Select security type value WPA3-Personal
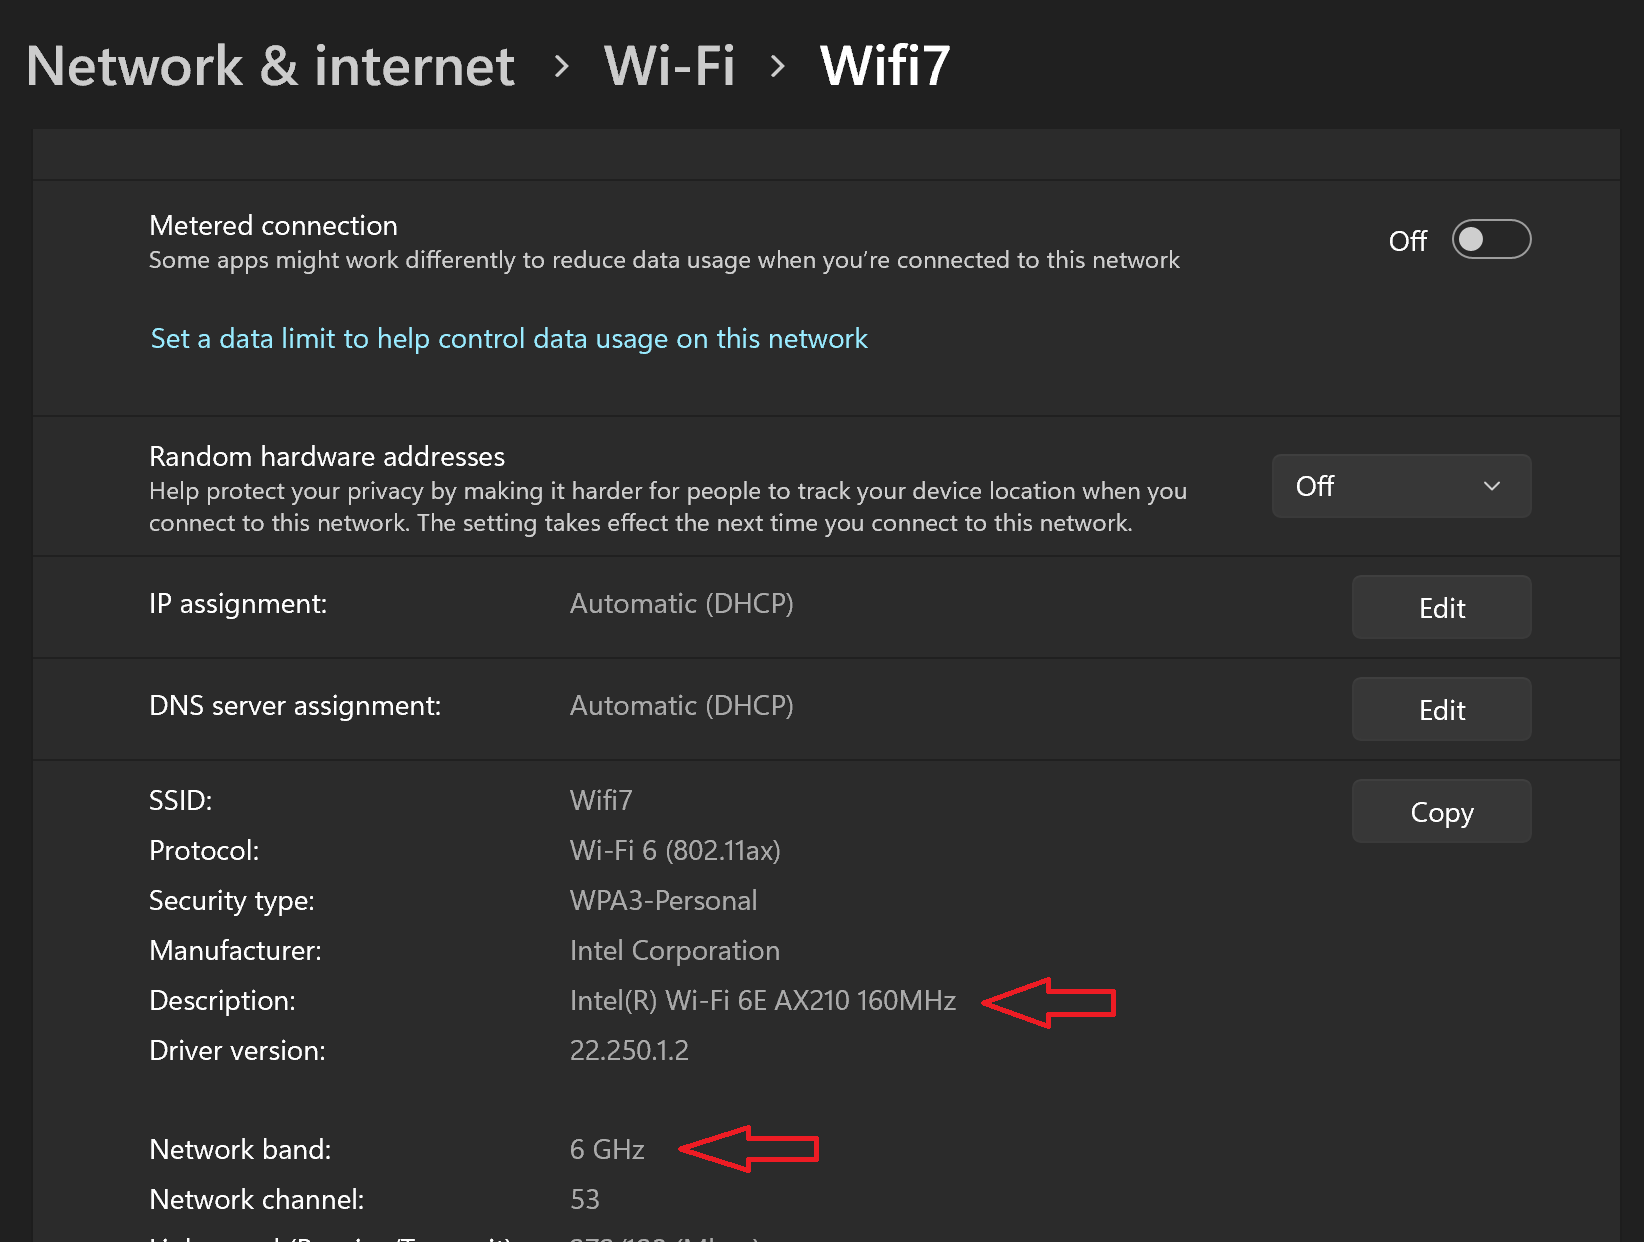 [x=663, y=900]
